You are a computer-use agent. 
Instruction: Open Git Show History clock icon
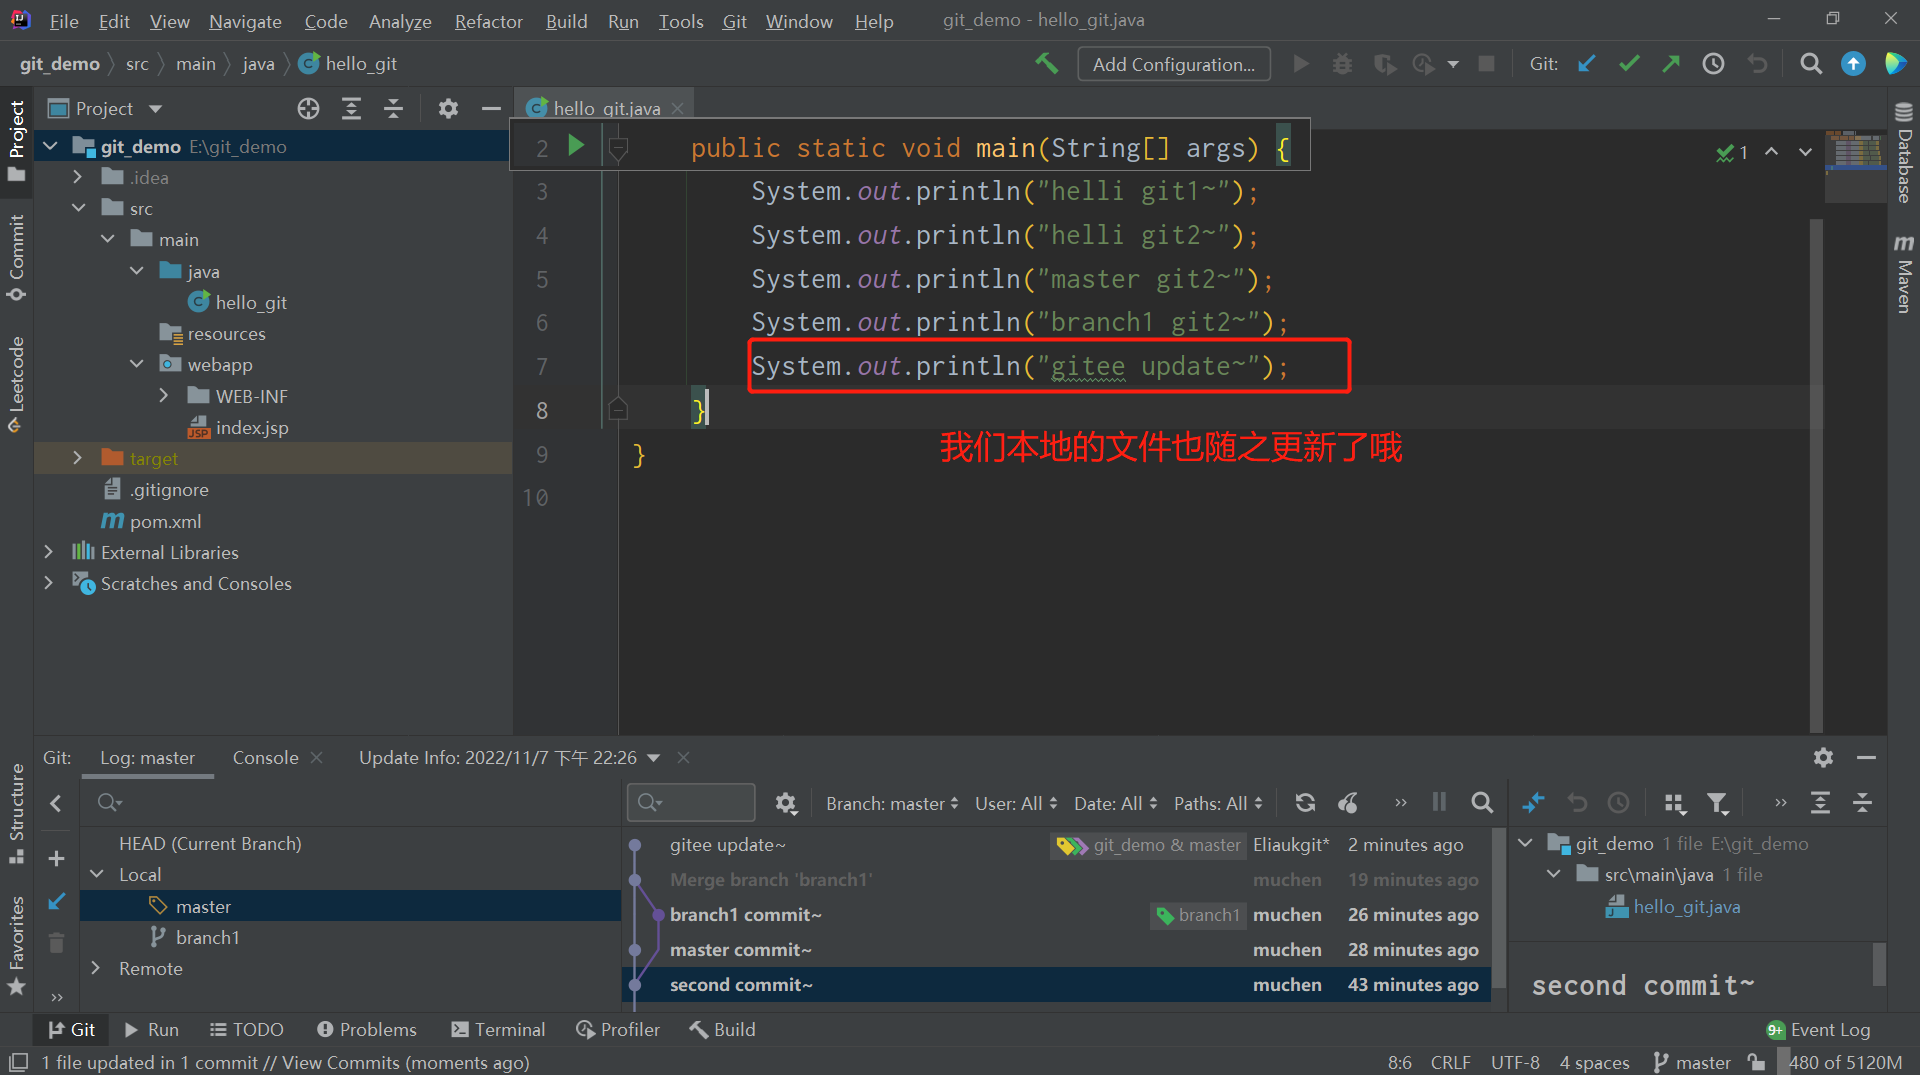(x=1713, y=64)
